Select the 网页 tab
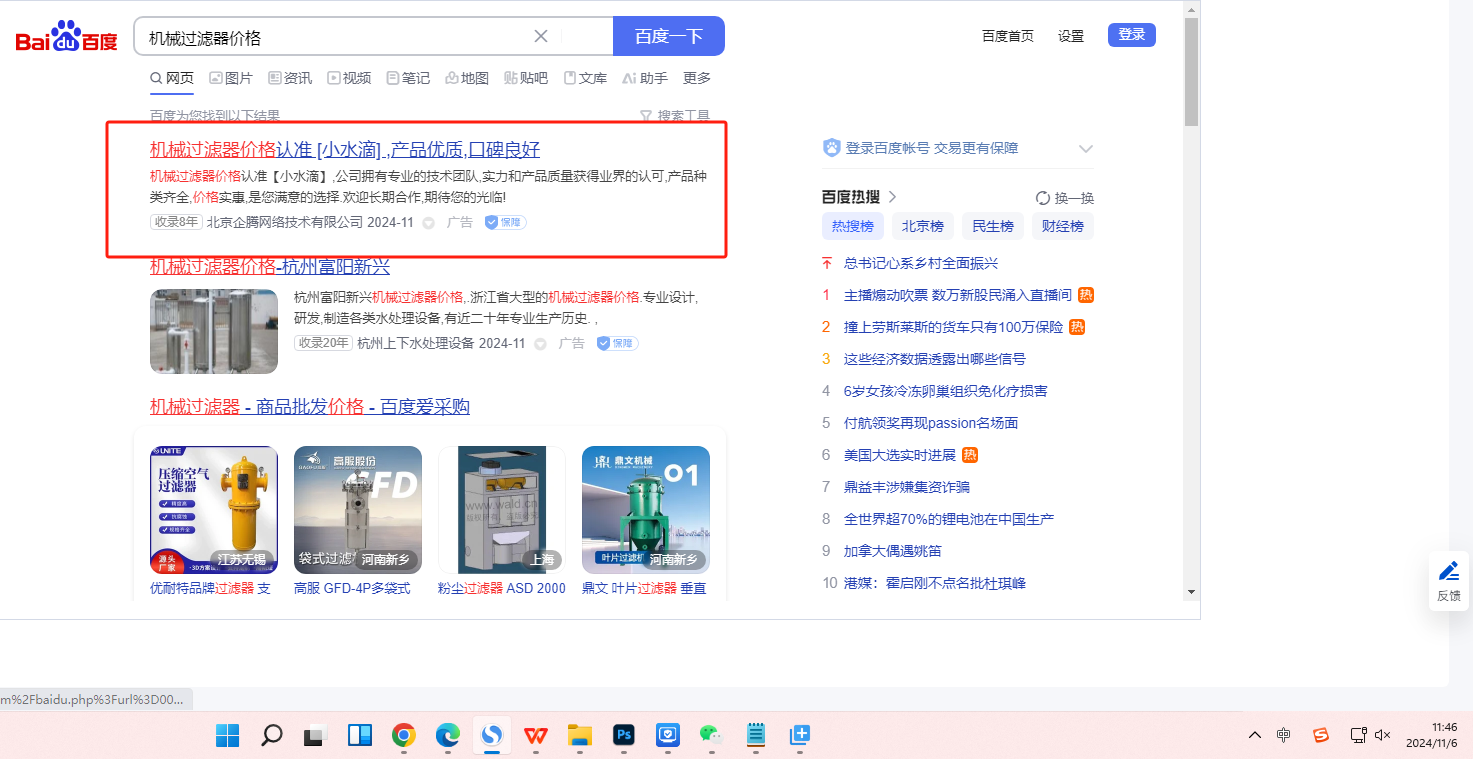This screenshot has width=1473, height=759. (172, 78)
